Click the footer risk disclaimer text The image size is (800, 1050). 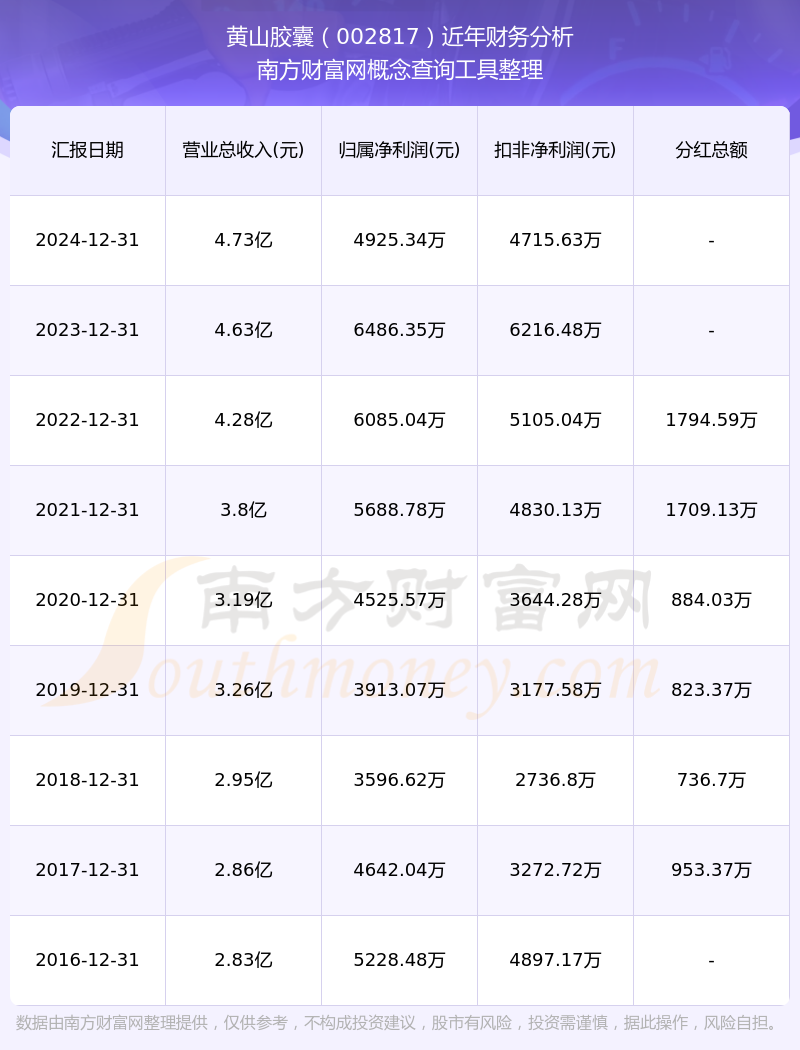click(x=399, y=1023)
